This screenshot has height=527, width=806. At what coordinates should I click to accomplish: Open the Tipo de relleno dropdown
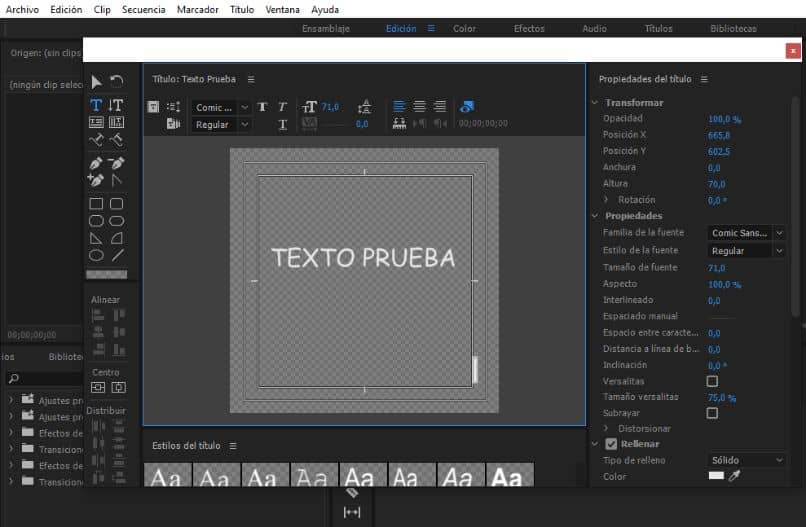point(745,460)
